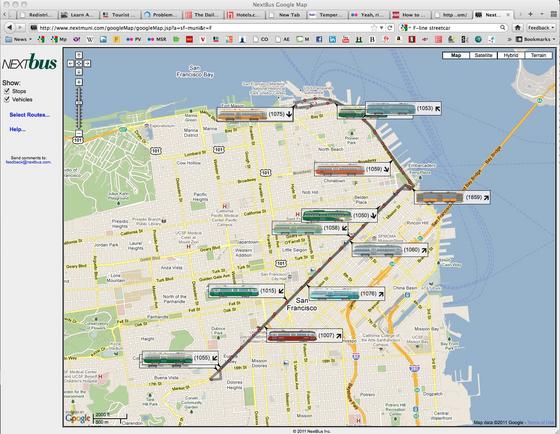
Task: Open the Facebook bookmark icon
Action: tap(319, 39)
